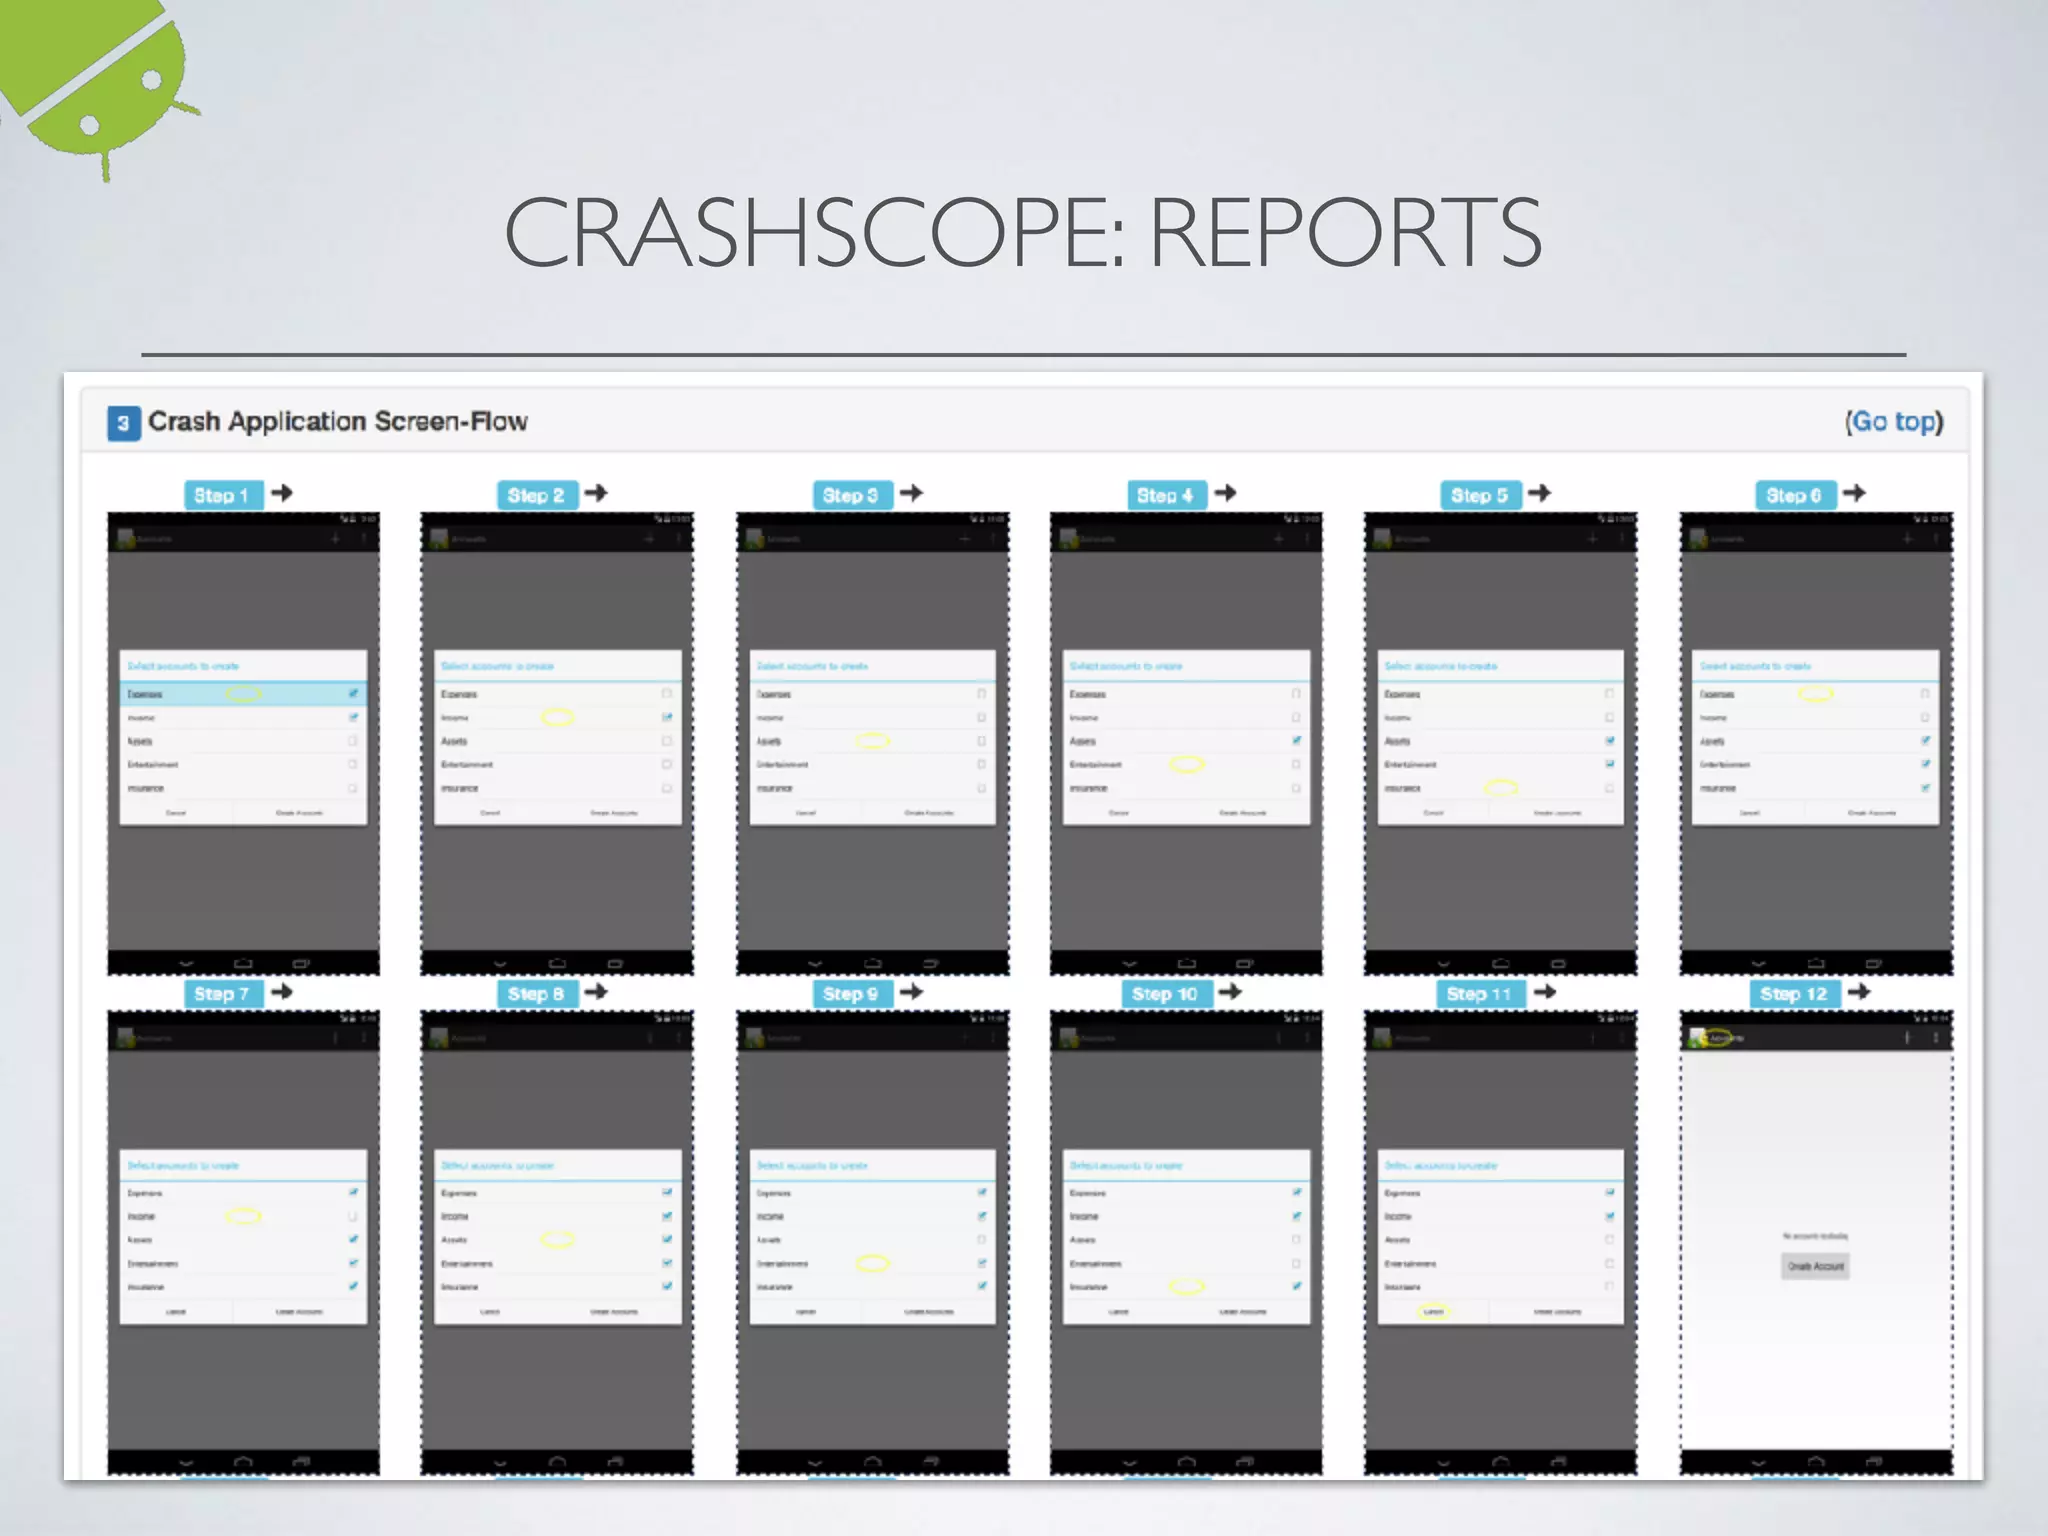Viewport: 2048px width, 1536px height.
Task: Toggle Expenses checkbox in Step 3 screenshot
Action: click(982, 693)
